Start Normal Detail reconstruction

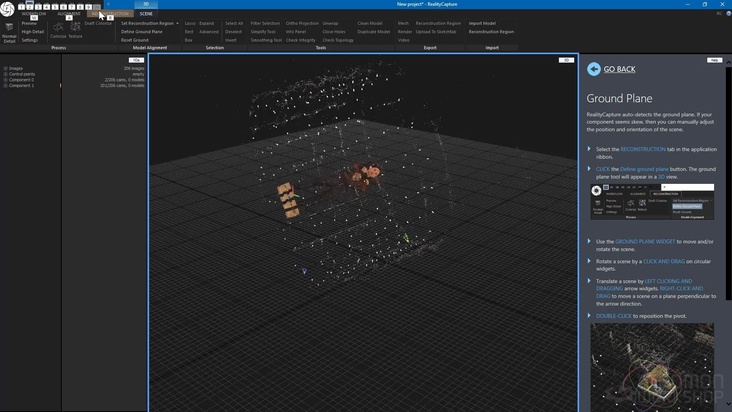[x=9, y=32]
